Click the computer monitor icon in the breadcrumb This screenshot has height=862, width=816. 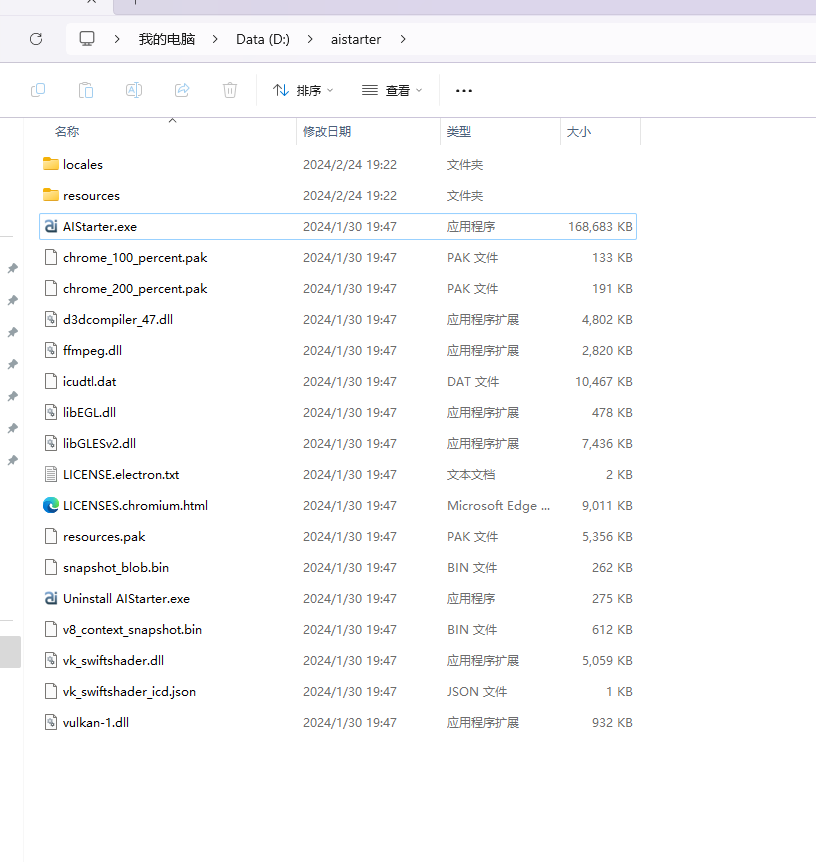87,38
